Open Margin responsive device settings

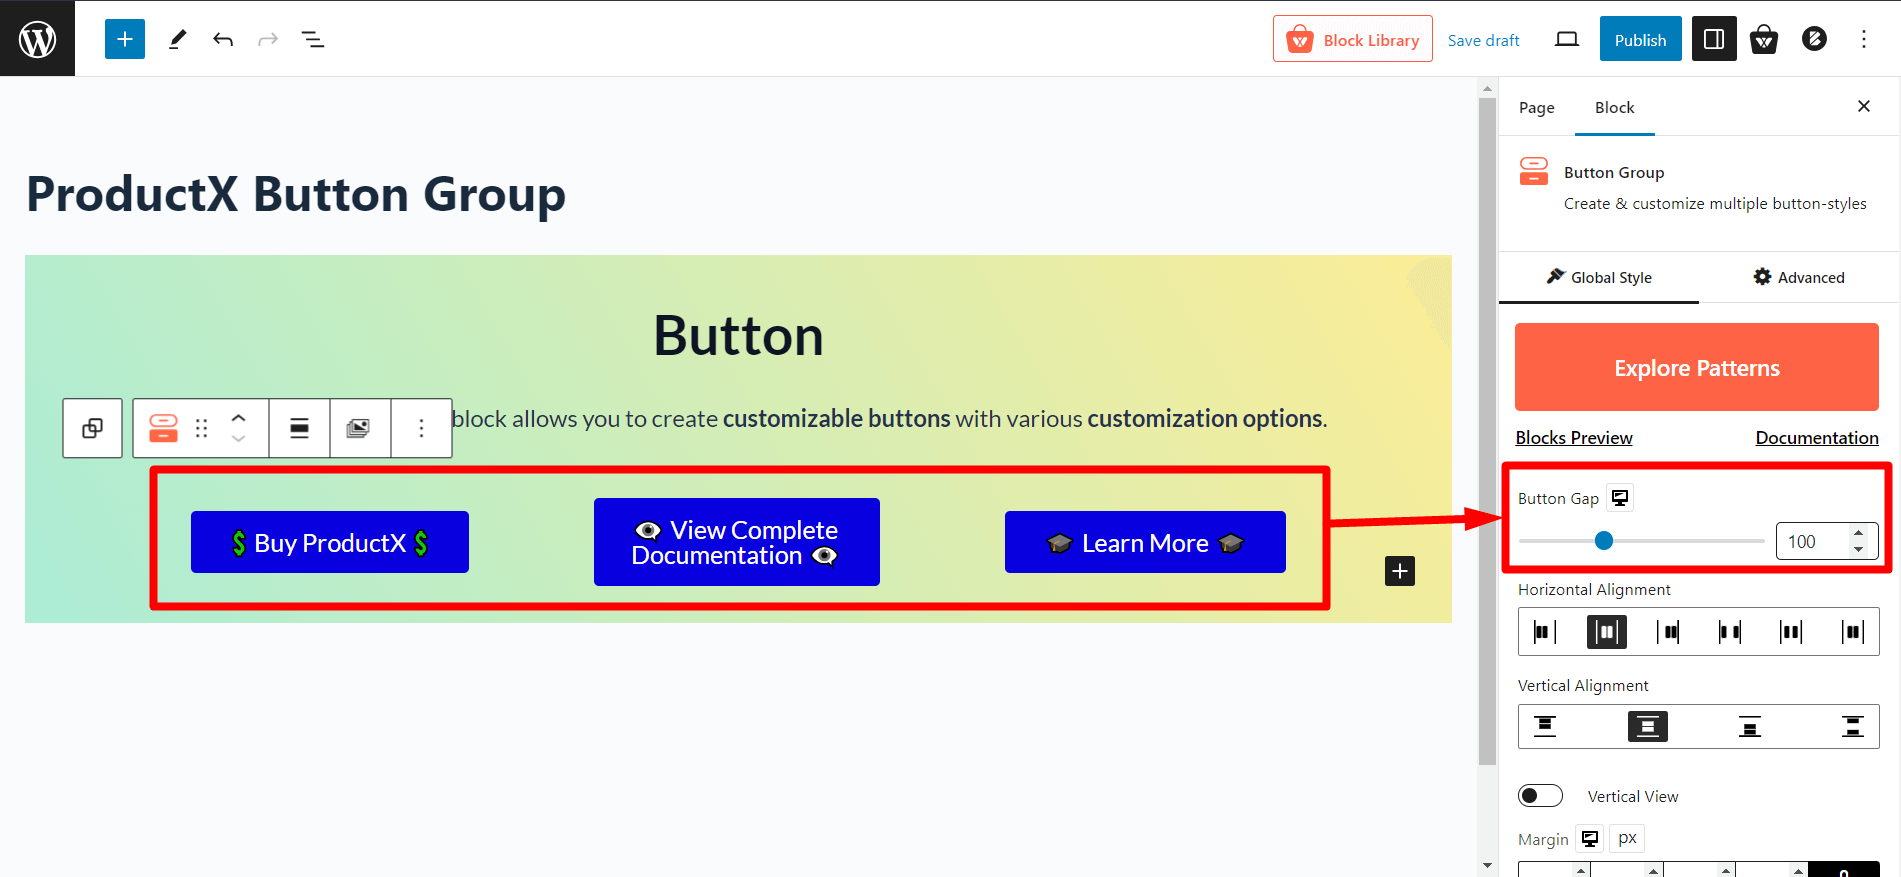click(1589, 838)
